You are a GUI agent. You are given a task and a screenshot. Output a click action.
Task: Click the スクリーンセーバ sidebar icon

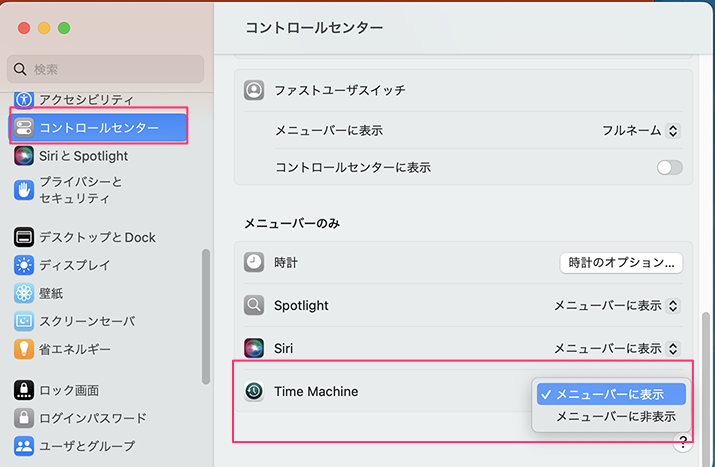pos(24,321)
